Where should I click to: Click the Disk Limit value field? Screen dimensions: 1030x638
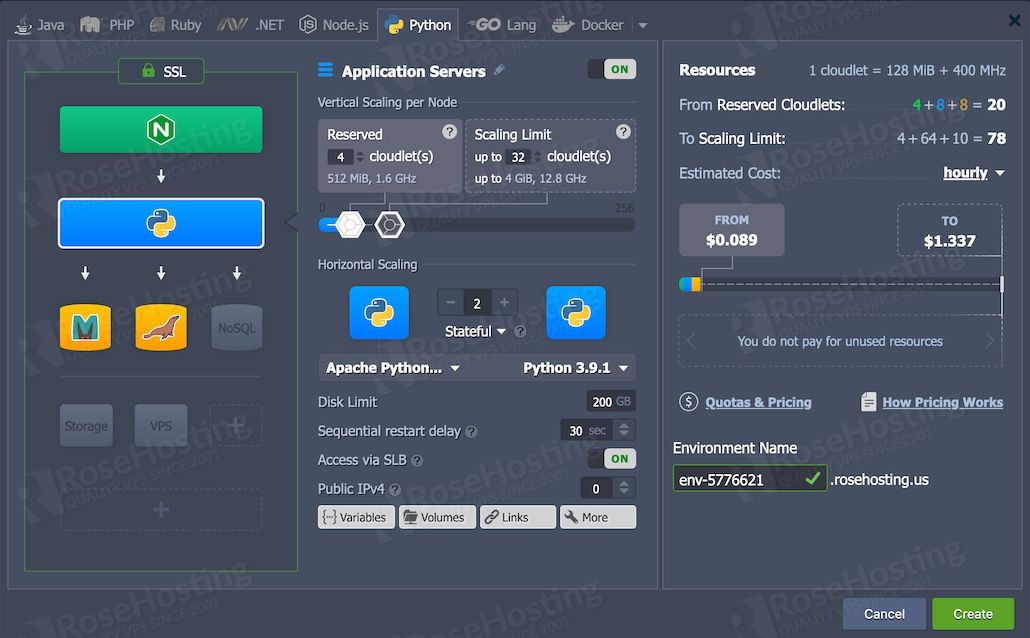[611, 401]
